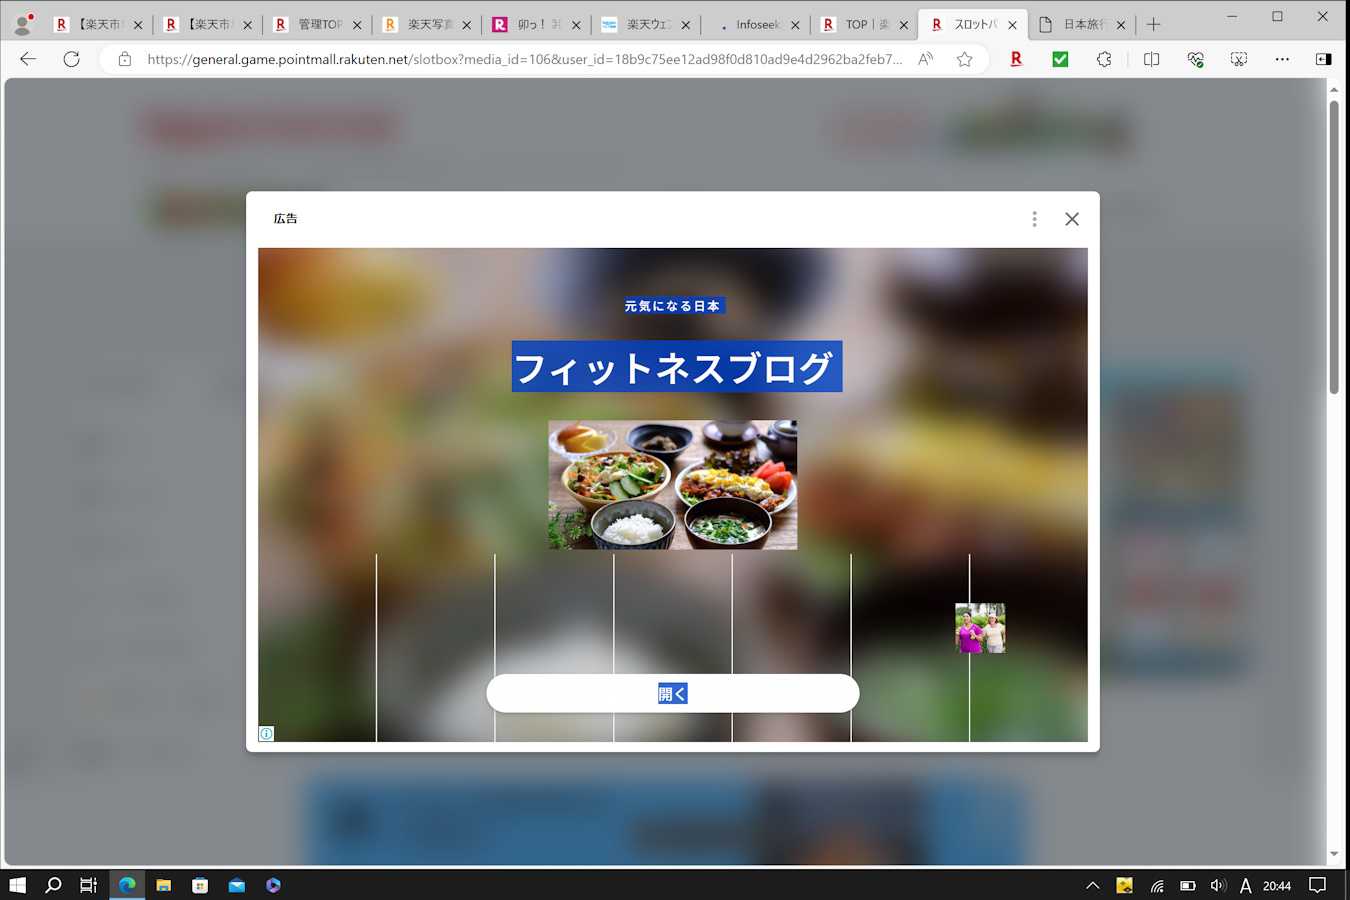The height and width of the screenshot is (900, 1350).
Task: Close the 楽天写真 tab
Action: tap(466, 25)
